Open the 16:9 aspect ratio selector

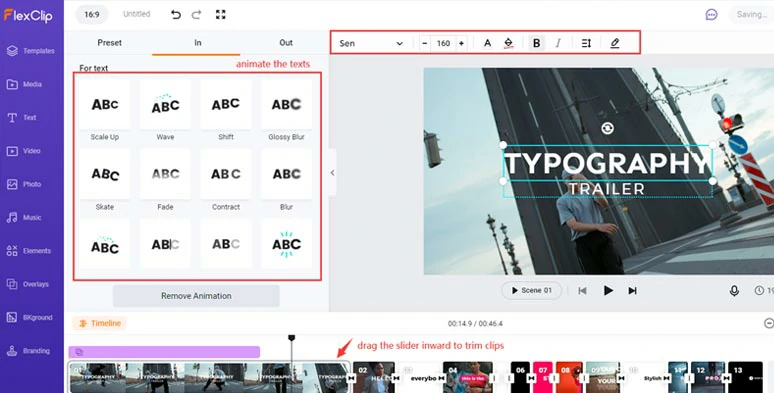tap(92, 14)
